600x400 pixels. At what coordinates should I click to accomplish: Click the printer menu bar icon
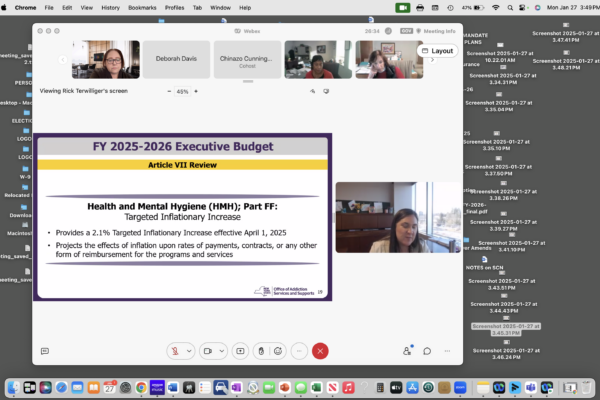pyautogui.click(x=420, y=8)
